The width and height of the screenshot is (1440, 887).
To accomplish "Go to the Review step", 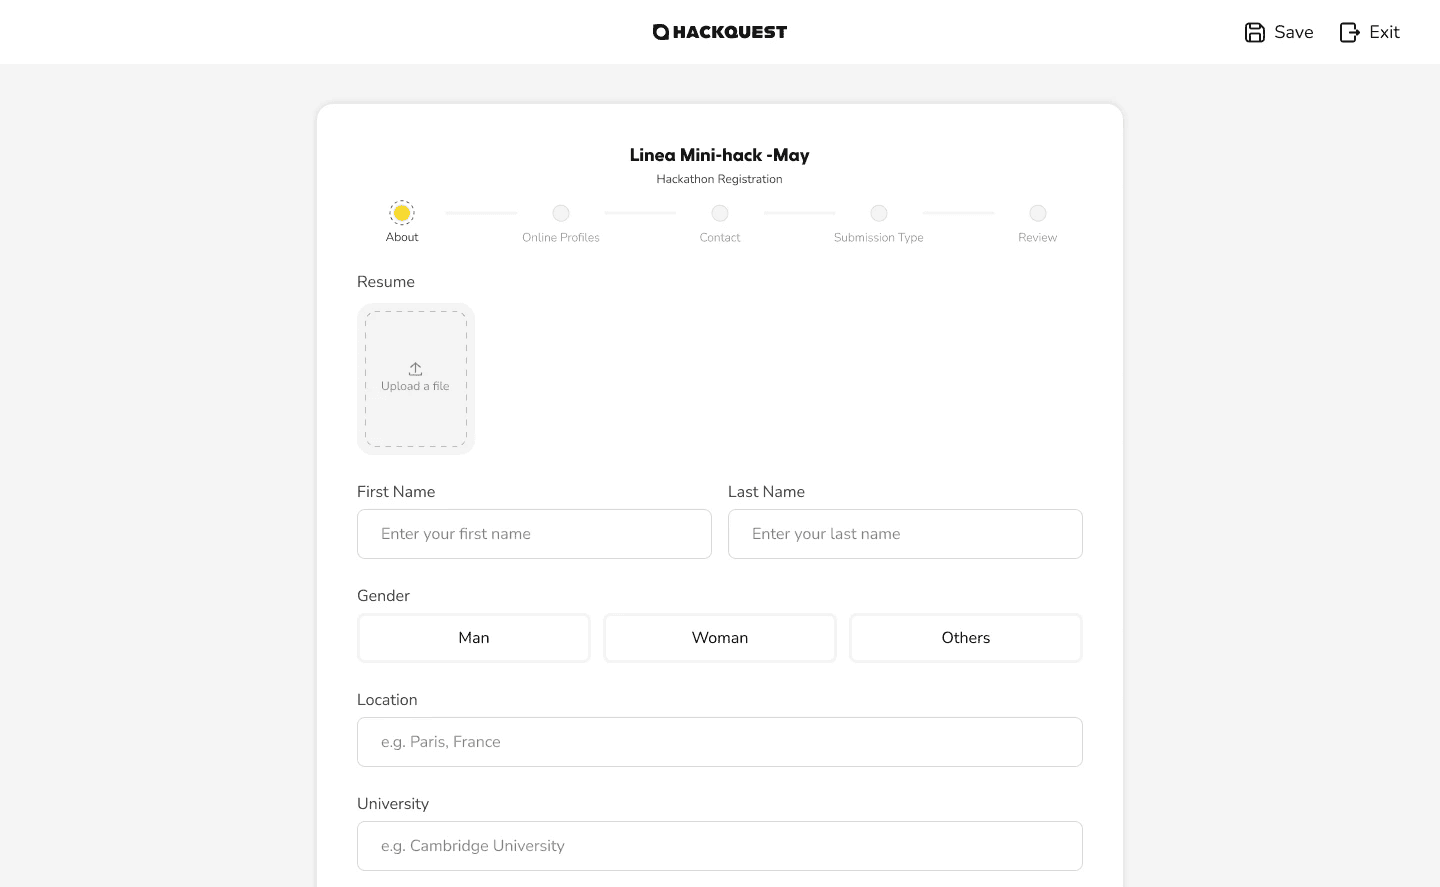I will tap(1038, 213).
